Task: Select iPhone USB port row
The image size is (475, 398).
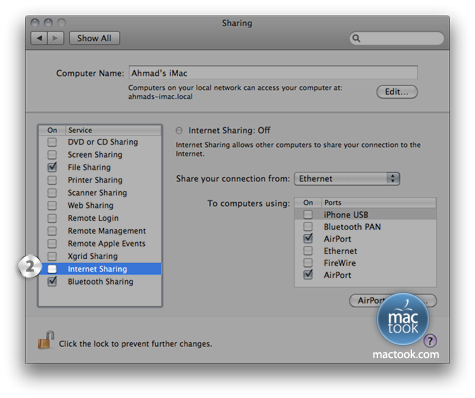Action: click(x=365, y=214)
